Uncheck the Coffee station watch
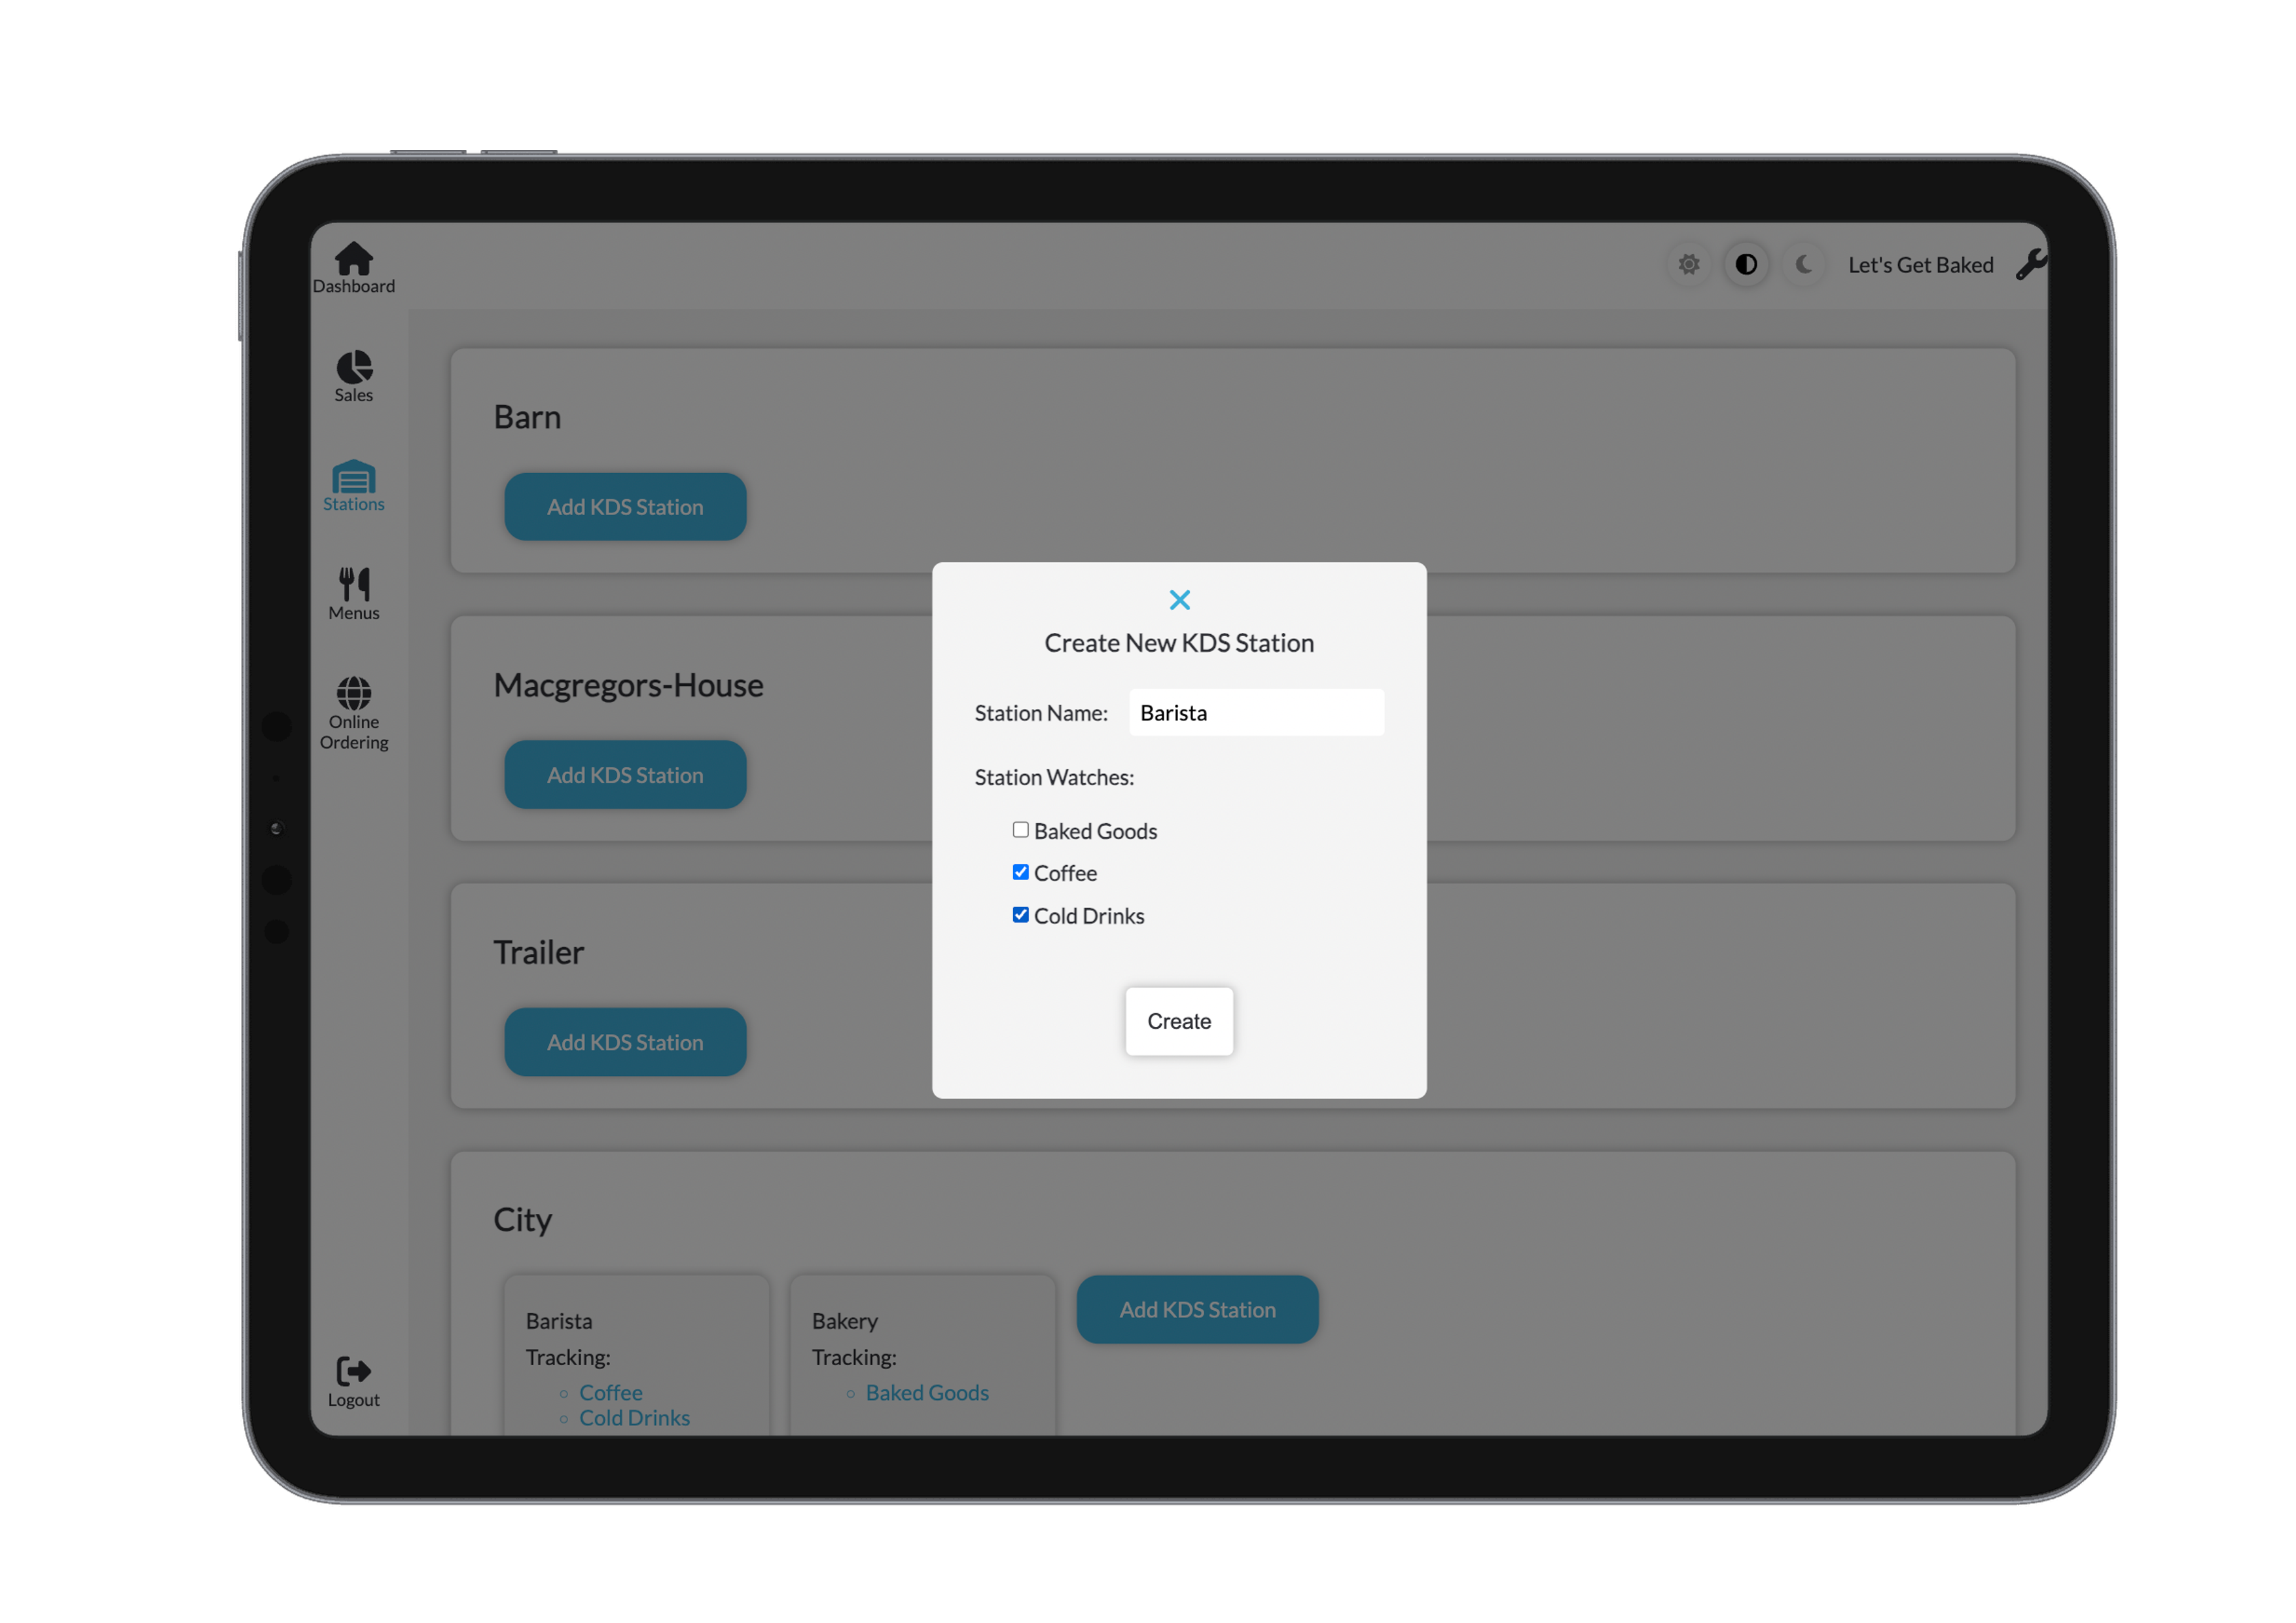Viewport: 2296px width, 1623px height. point(1021,871)
